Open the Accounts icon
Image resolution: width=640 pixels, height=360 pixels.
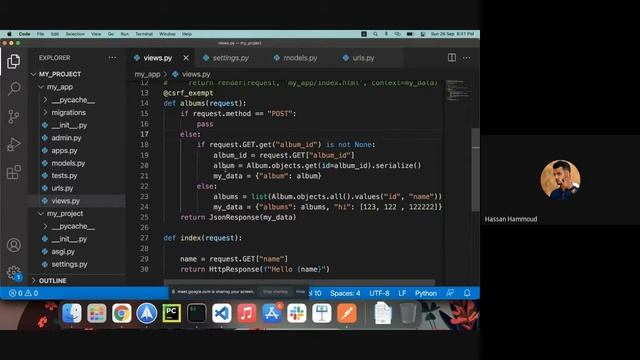tap(14, 245)
